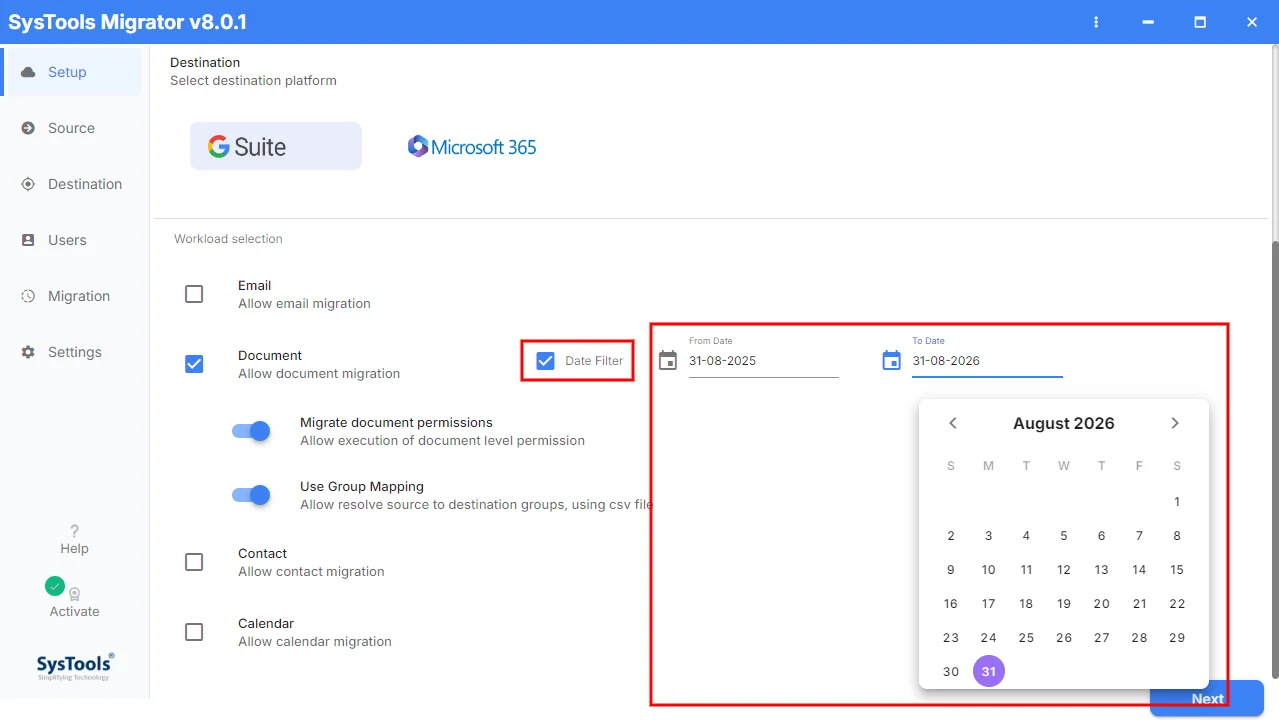Open the Users tab in sidebar
The width and height of the screenshot is (1279, 720).
pyautogui.click(x=71, y=240)
